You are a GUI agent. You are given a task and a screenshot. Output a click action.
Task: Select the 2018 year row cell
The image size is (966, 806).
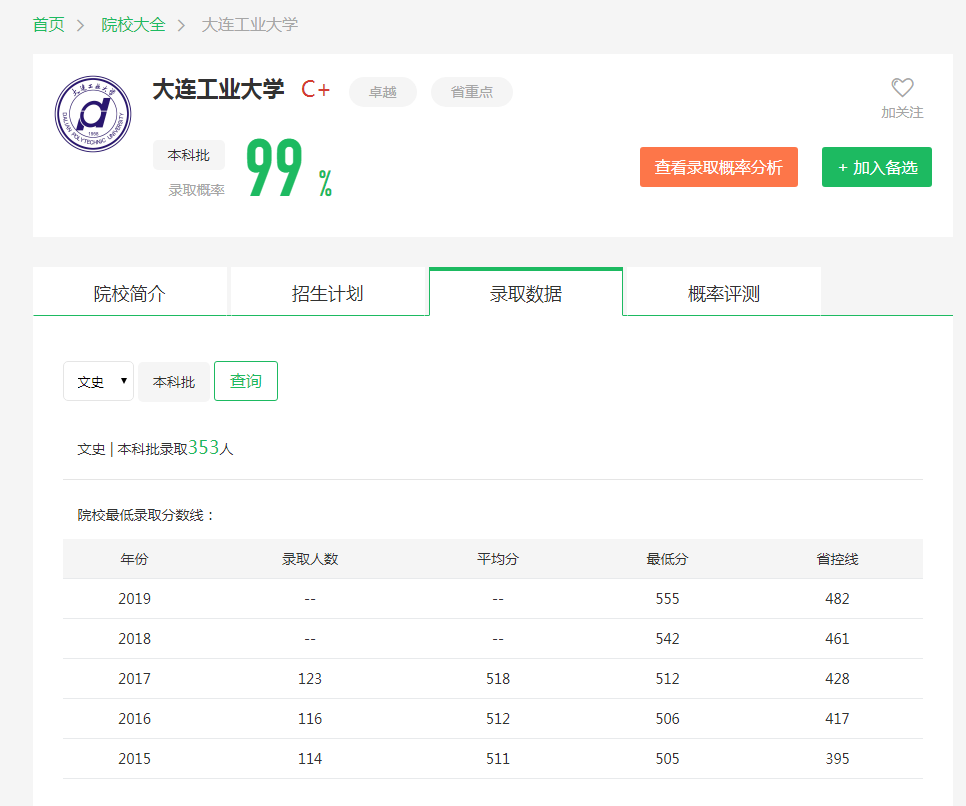point(134,638)
